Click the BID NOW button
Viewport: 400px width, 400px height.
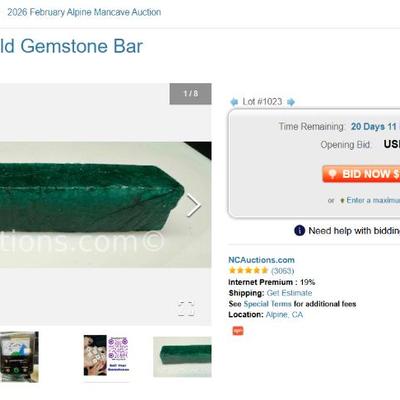point(361,174)
